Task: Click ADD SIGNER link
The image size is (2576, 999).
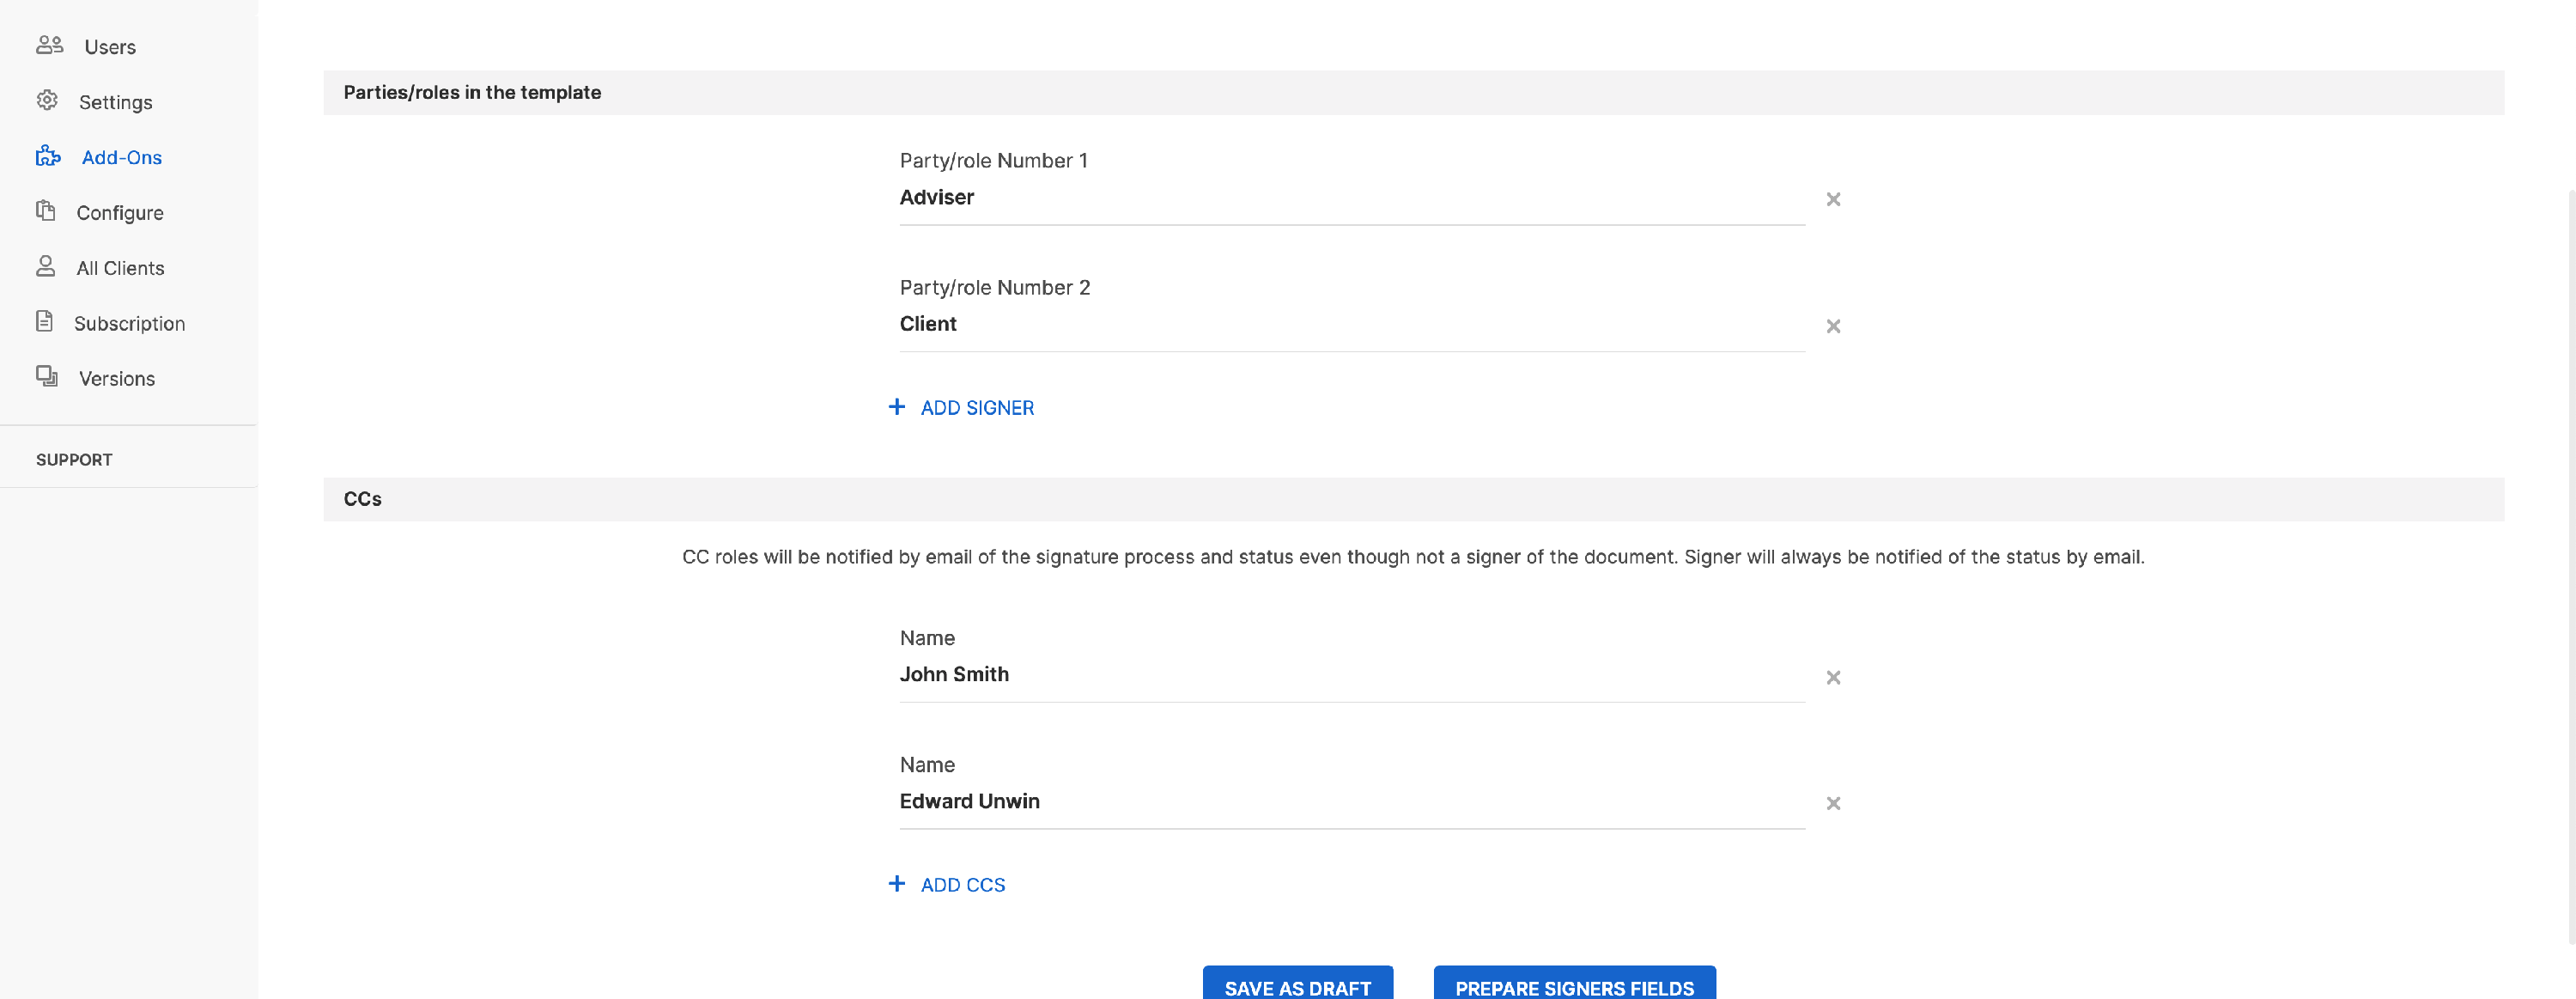Action: click(977, 408)
